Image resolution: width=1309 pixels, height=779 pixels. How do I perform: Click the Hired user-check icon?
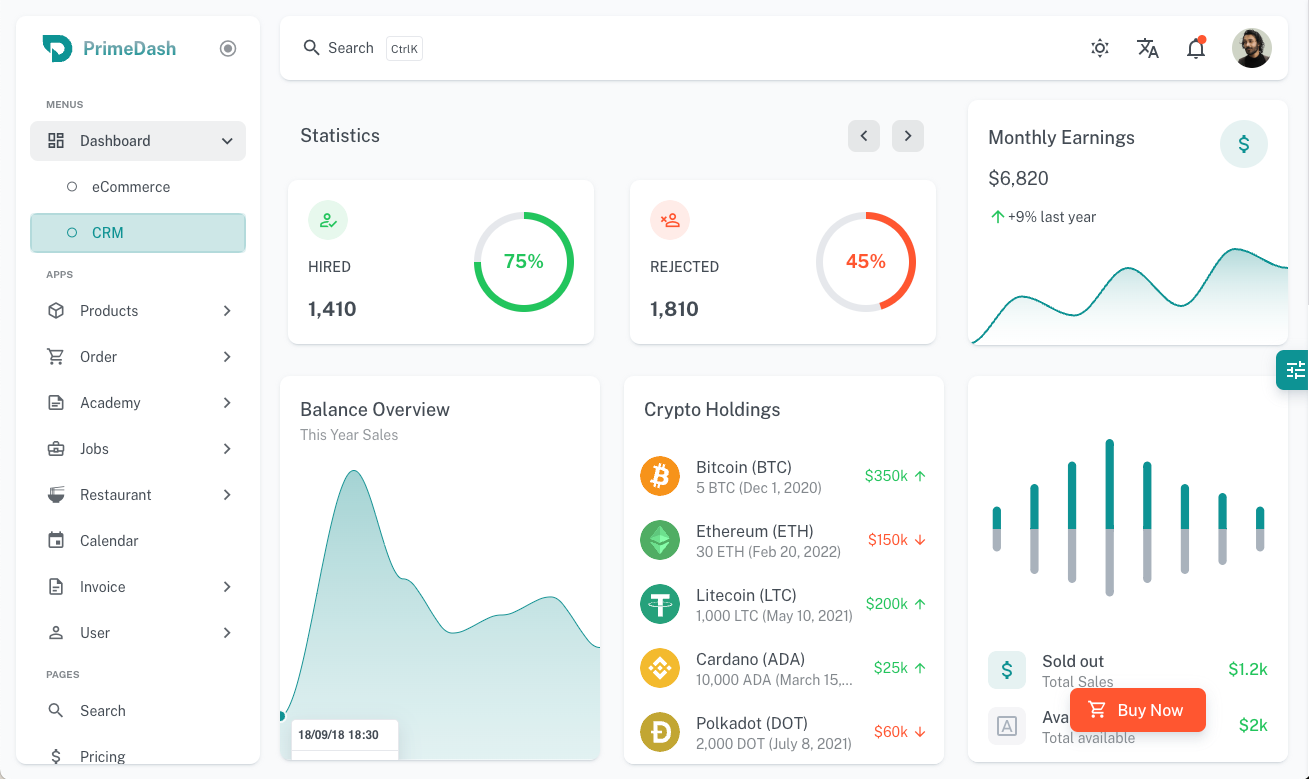[328, 220]
